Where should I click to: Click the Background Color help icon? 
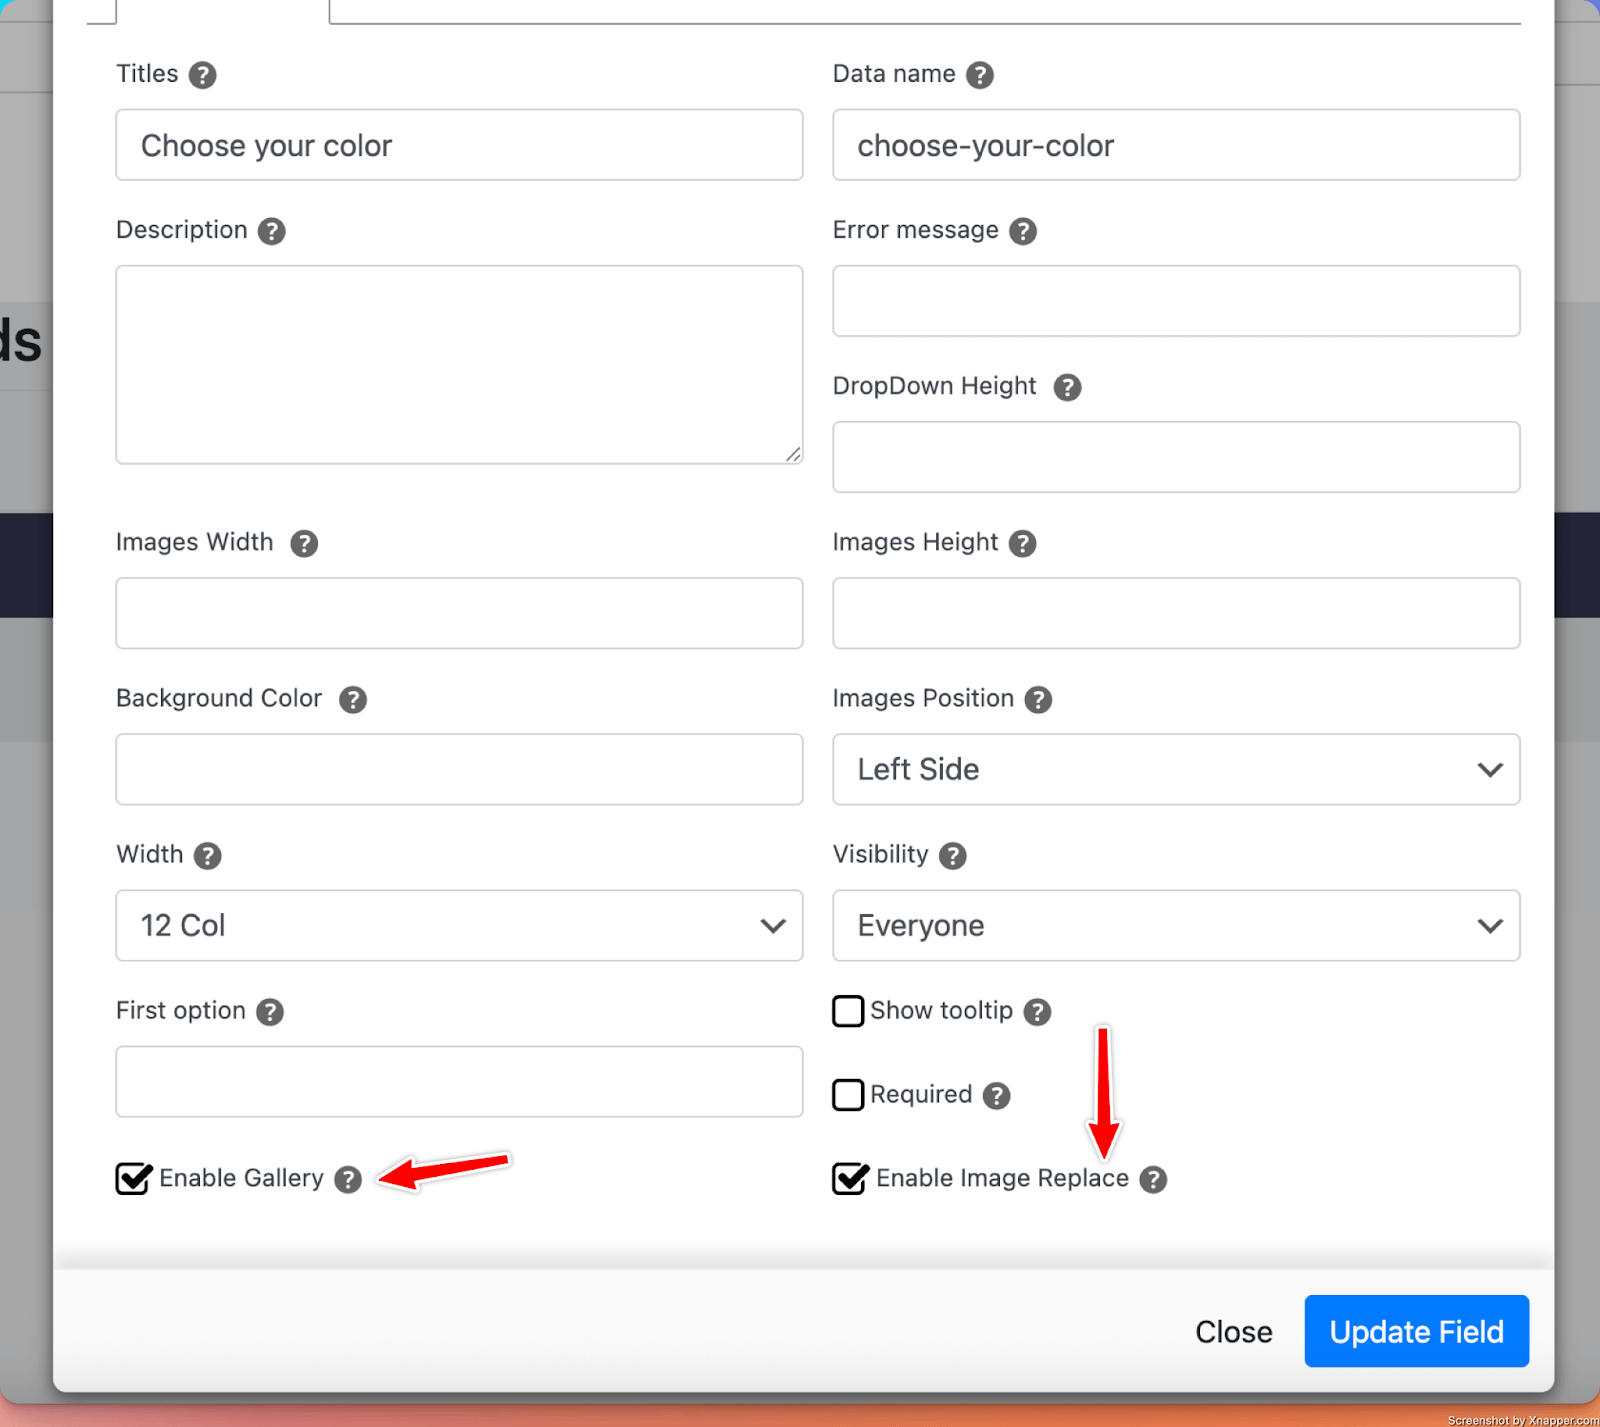pos(352,699)
